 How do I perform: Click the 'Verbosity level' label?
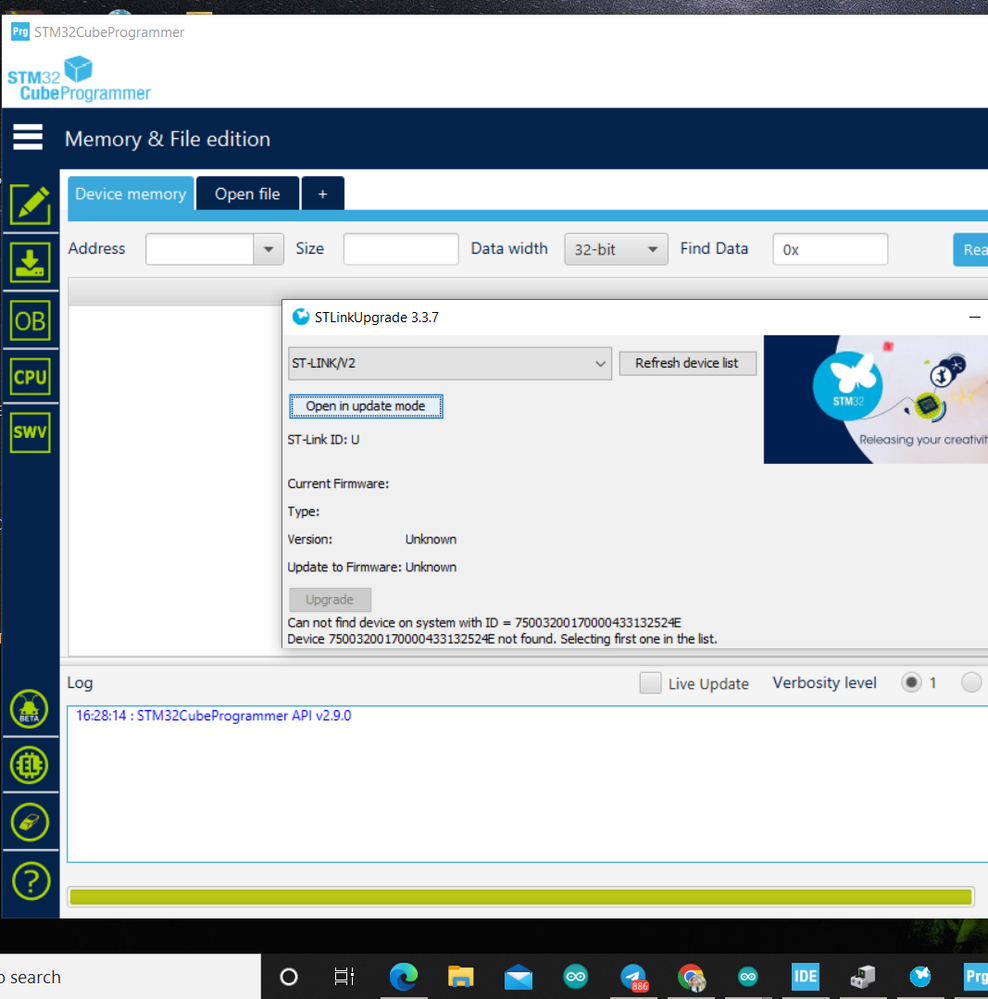(824, 683)
